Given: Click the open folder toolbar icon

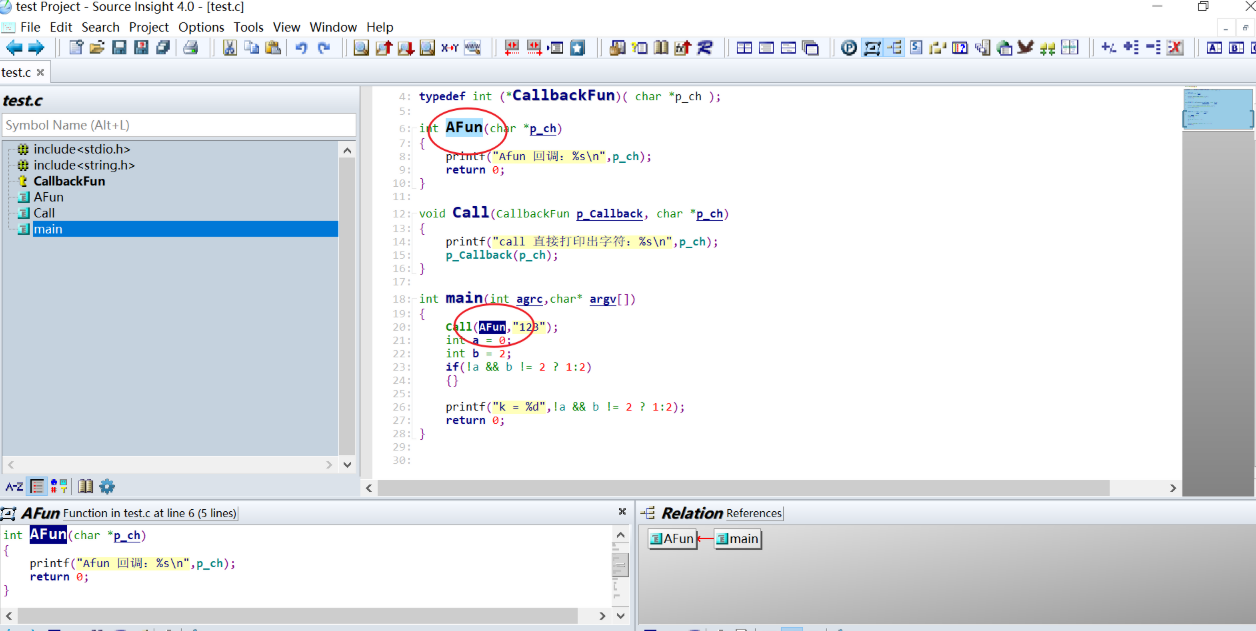Looking at the screenshot, I should click(x=97, y=47).
